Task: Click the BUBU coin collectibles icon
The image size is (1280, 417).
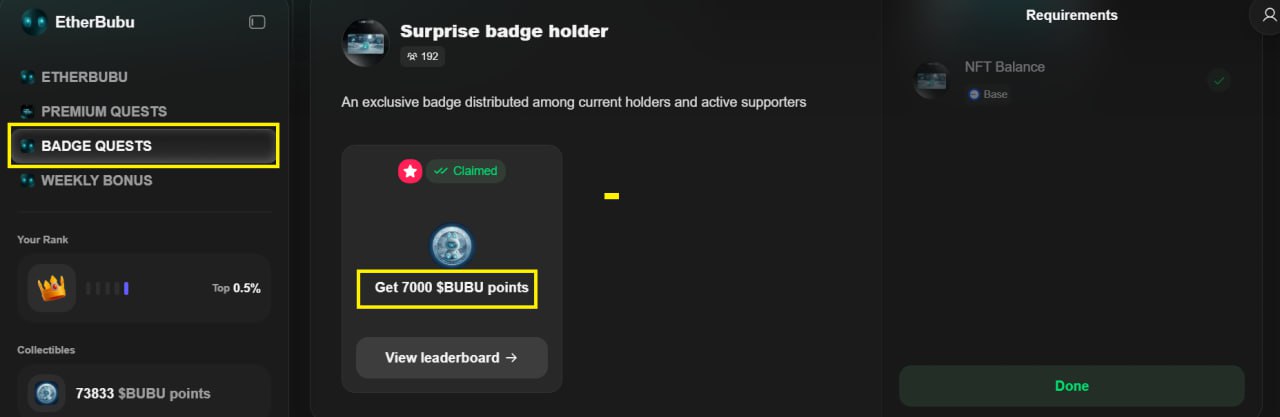Action: point(46,393)
